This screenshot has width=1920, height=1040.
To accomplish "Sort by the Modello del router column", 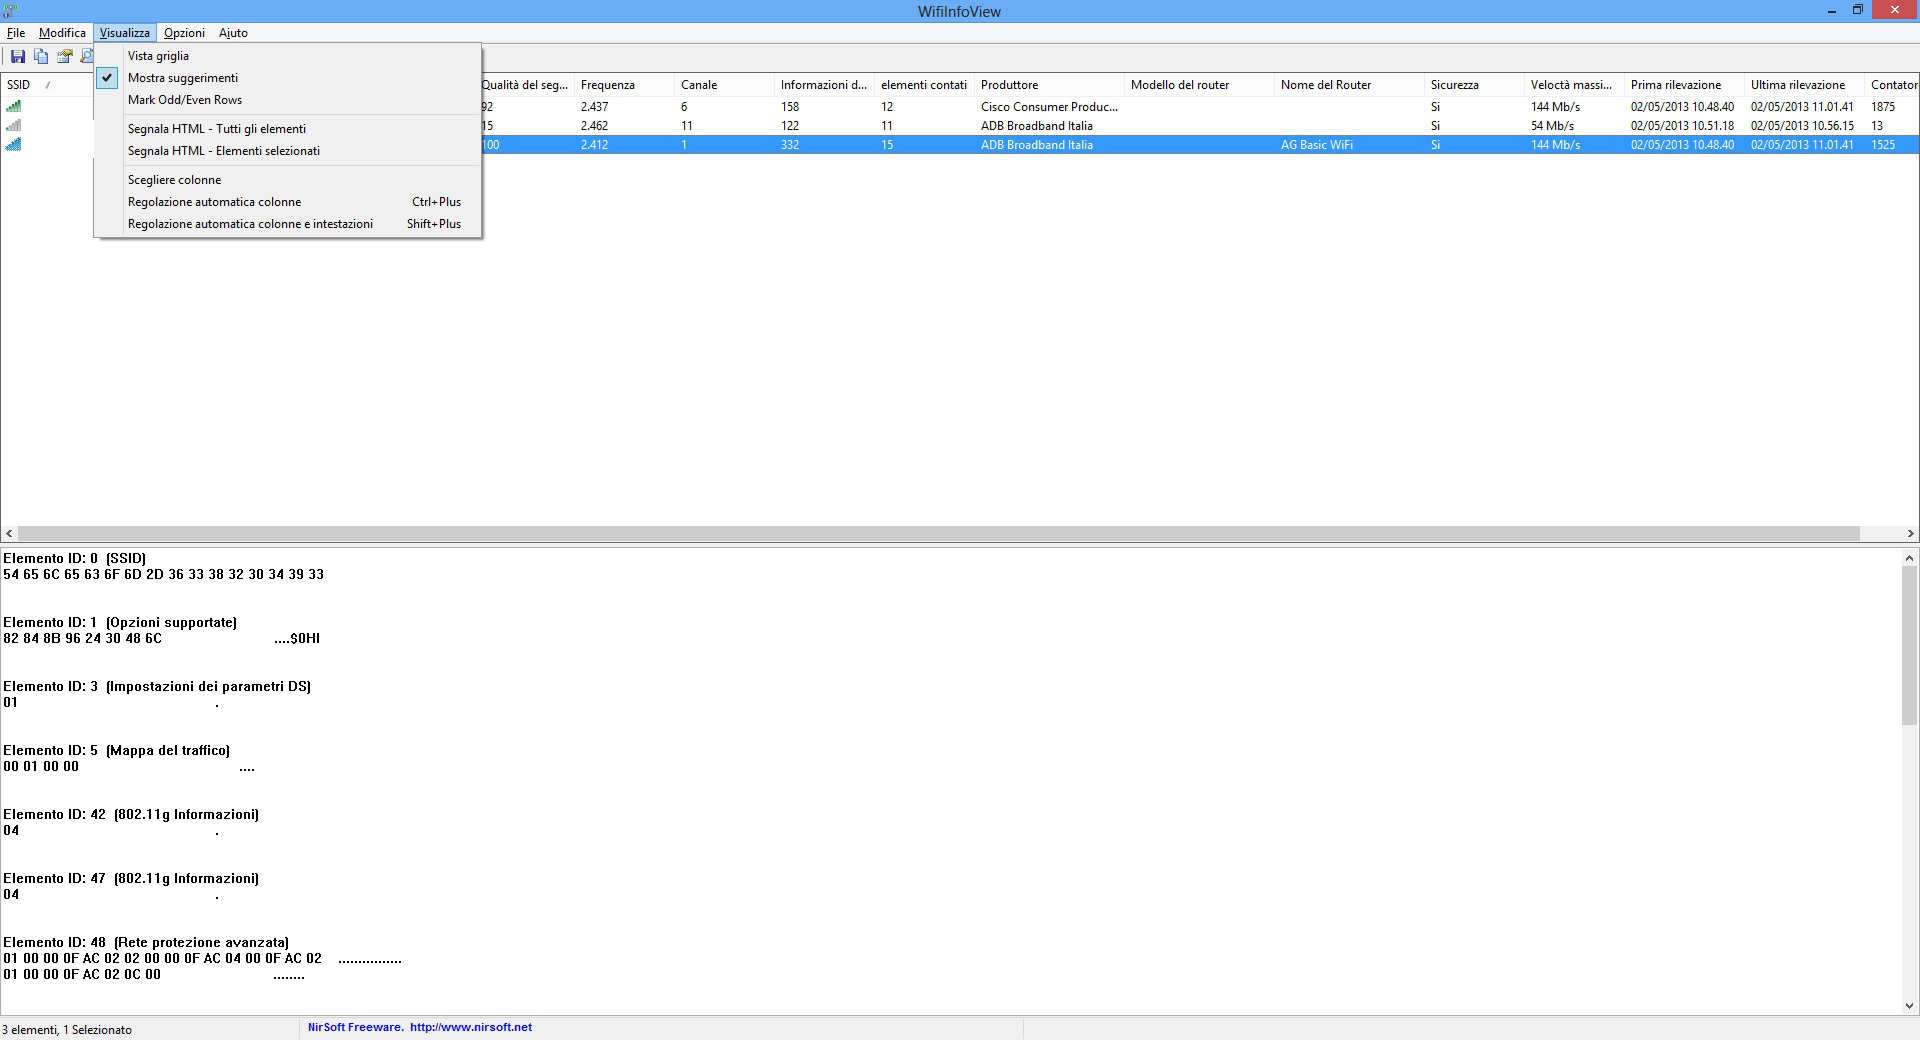I will pyautogui.click(x=1199, y=85).
